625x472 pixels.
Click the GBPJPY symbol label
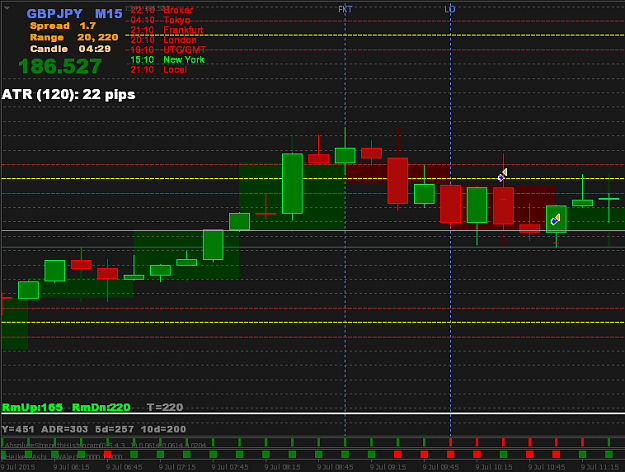55,14
